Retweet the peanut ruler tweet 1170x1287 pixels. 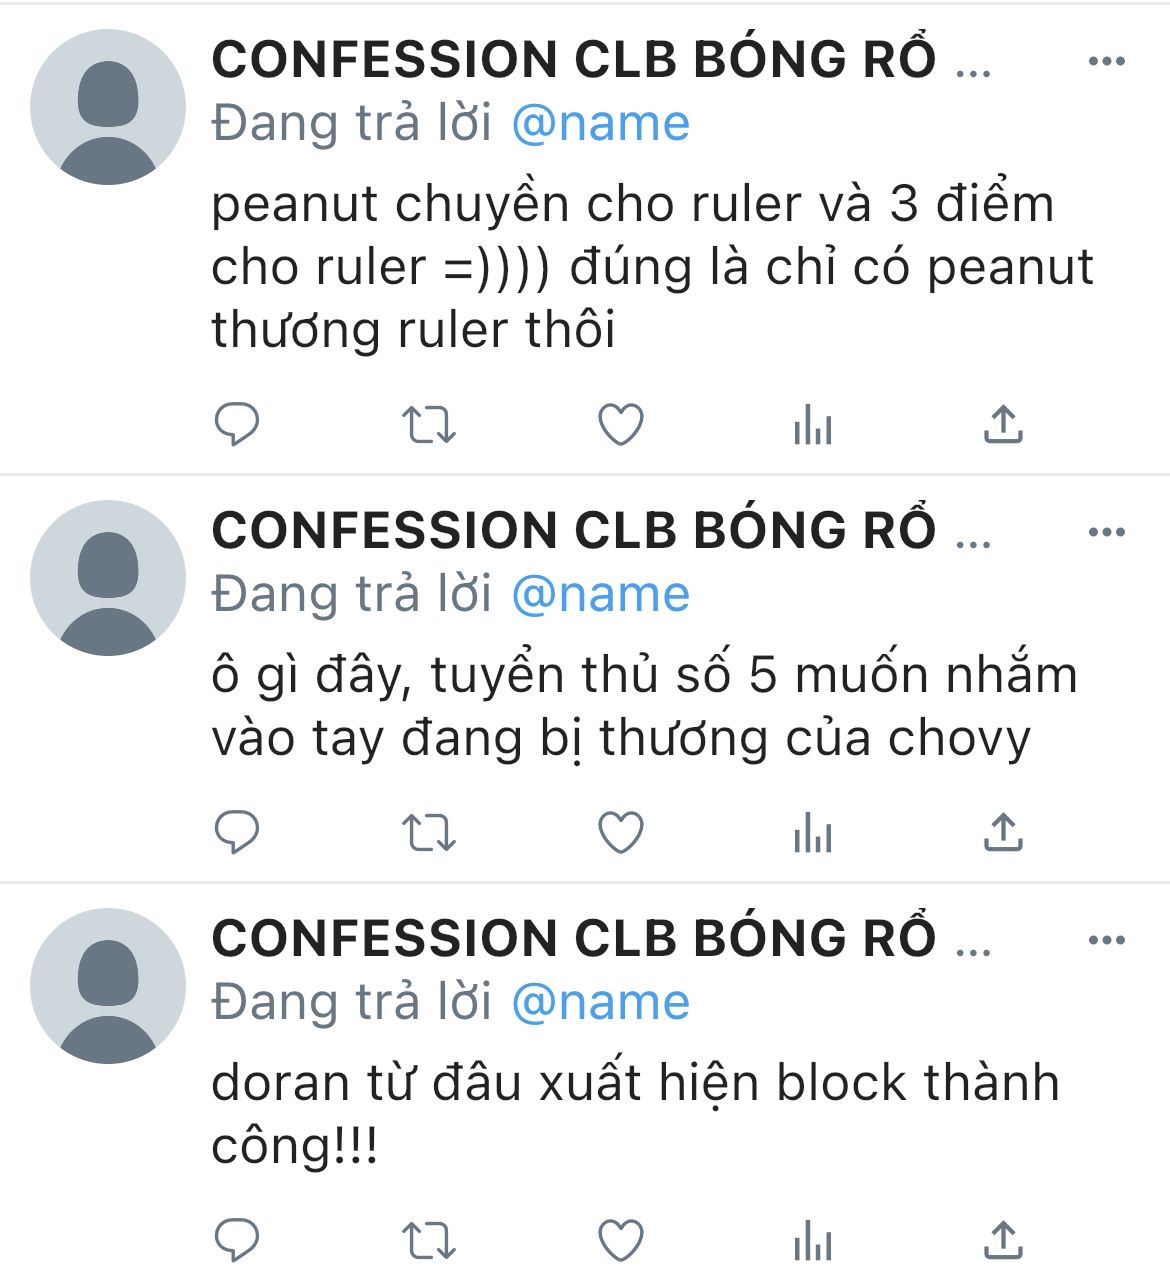point(429,425)
